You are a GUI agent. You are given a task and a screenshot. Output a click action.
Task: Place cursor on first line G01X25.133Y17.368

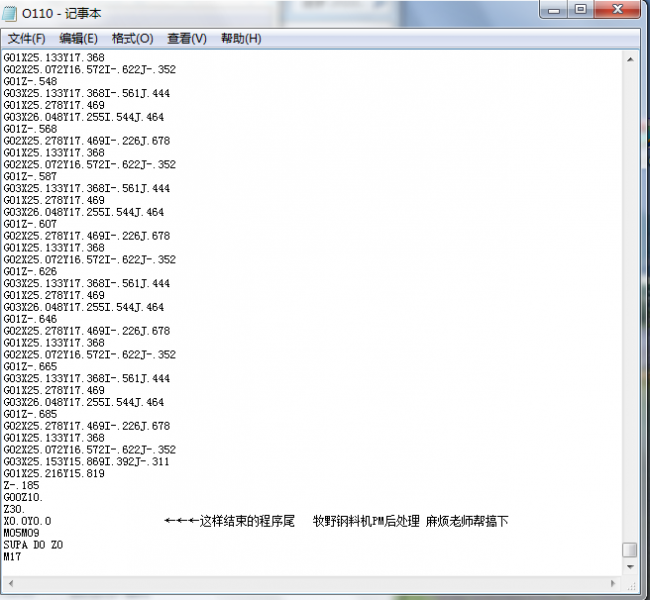(54, 57)
